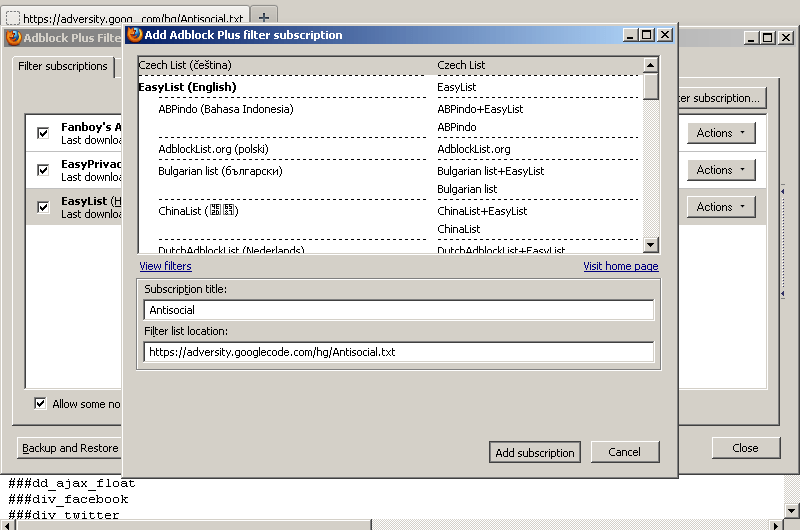Maximize the Add subscription dialog

(x=647, y=35)
